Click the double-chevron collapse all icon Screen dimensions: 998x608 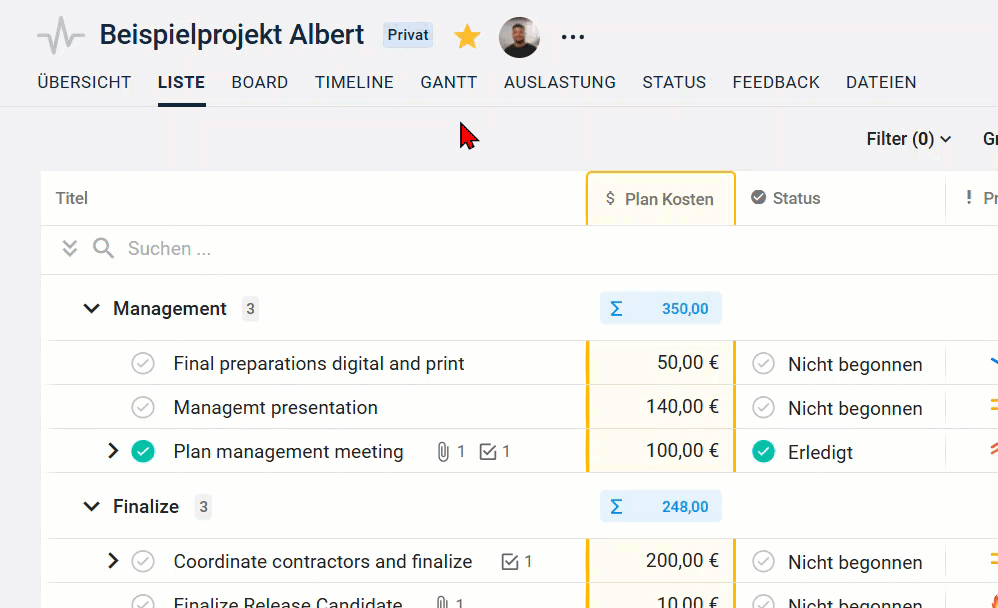click(70, 248)
